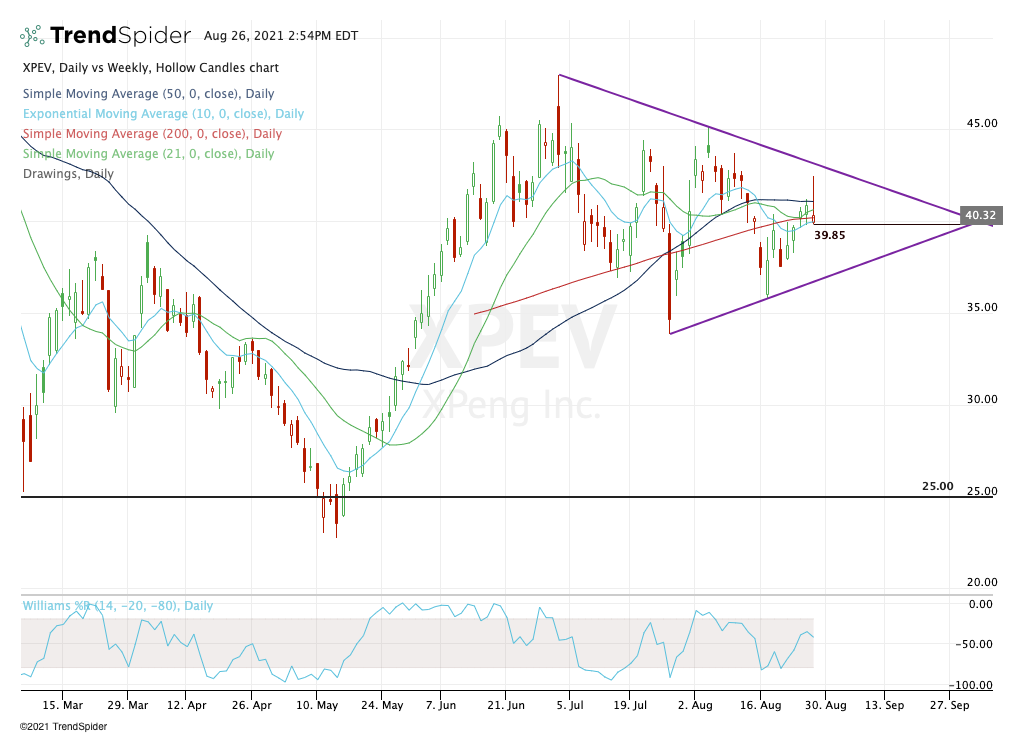Click the '10. May' date axis label

tap(317, 705)
